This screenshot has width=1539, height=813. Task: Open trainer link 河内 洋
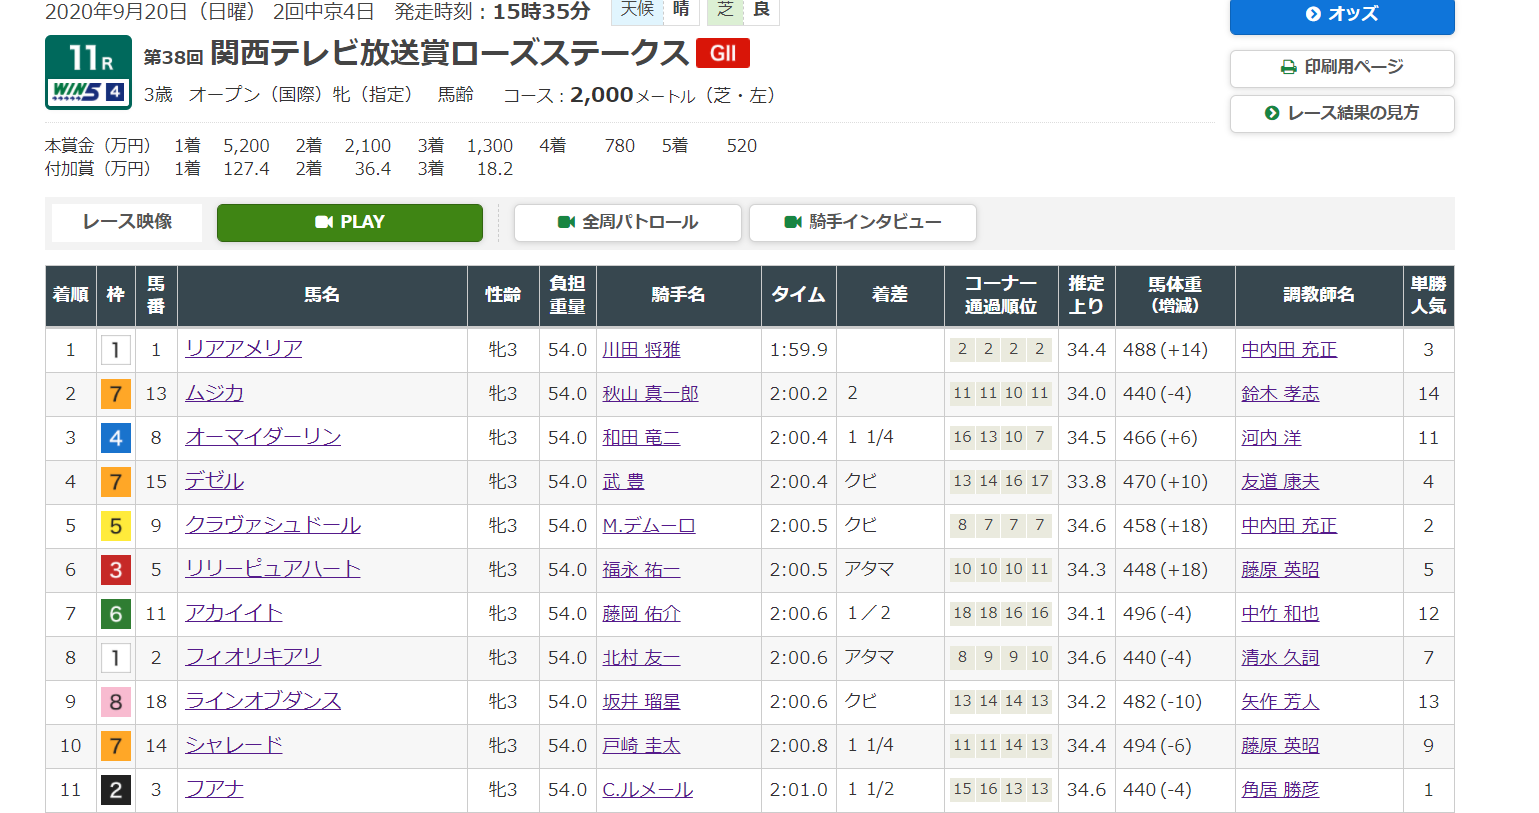pyautogui.click(x=1271, y=438)
